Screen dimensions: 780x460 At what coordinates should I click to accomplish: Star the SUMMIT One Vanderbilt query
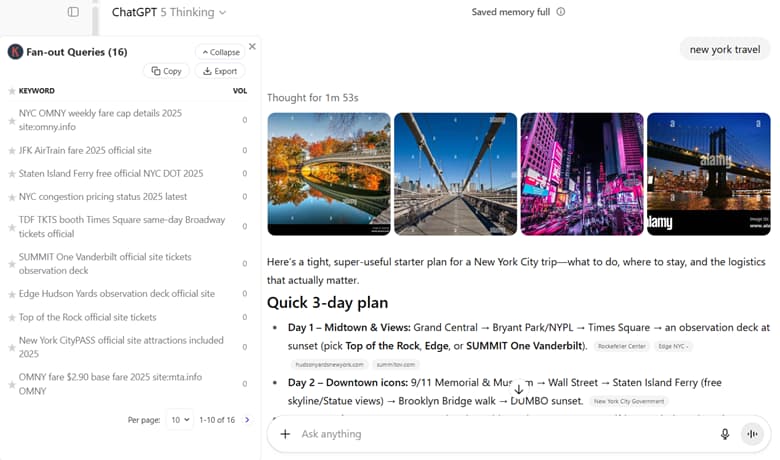11,264
